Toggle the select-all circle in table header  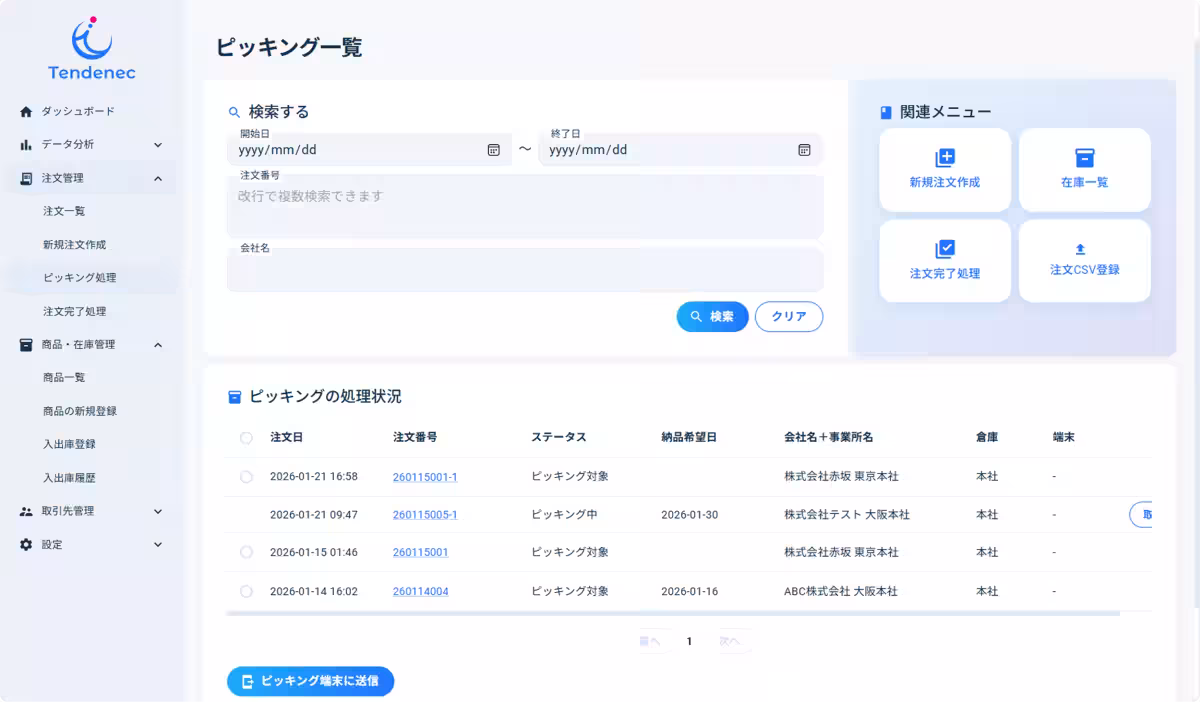pos(245,437)
